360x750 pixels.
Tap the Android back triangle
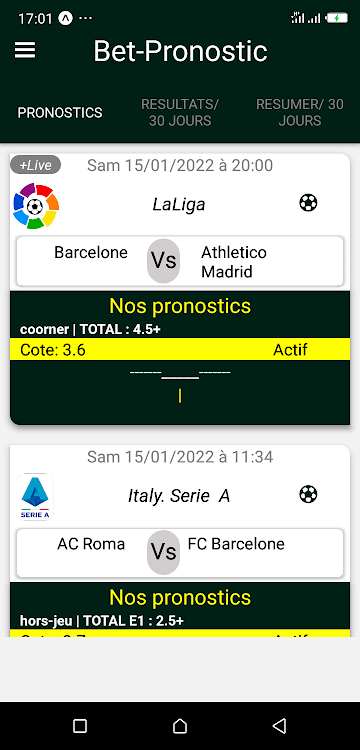(279, 726)
